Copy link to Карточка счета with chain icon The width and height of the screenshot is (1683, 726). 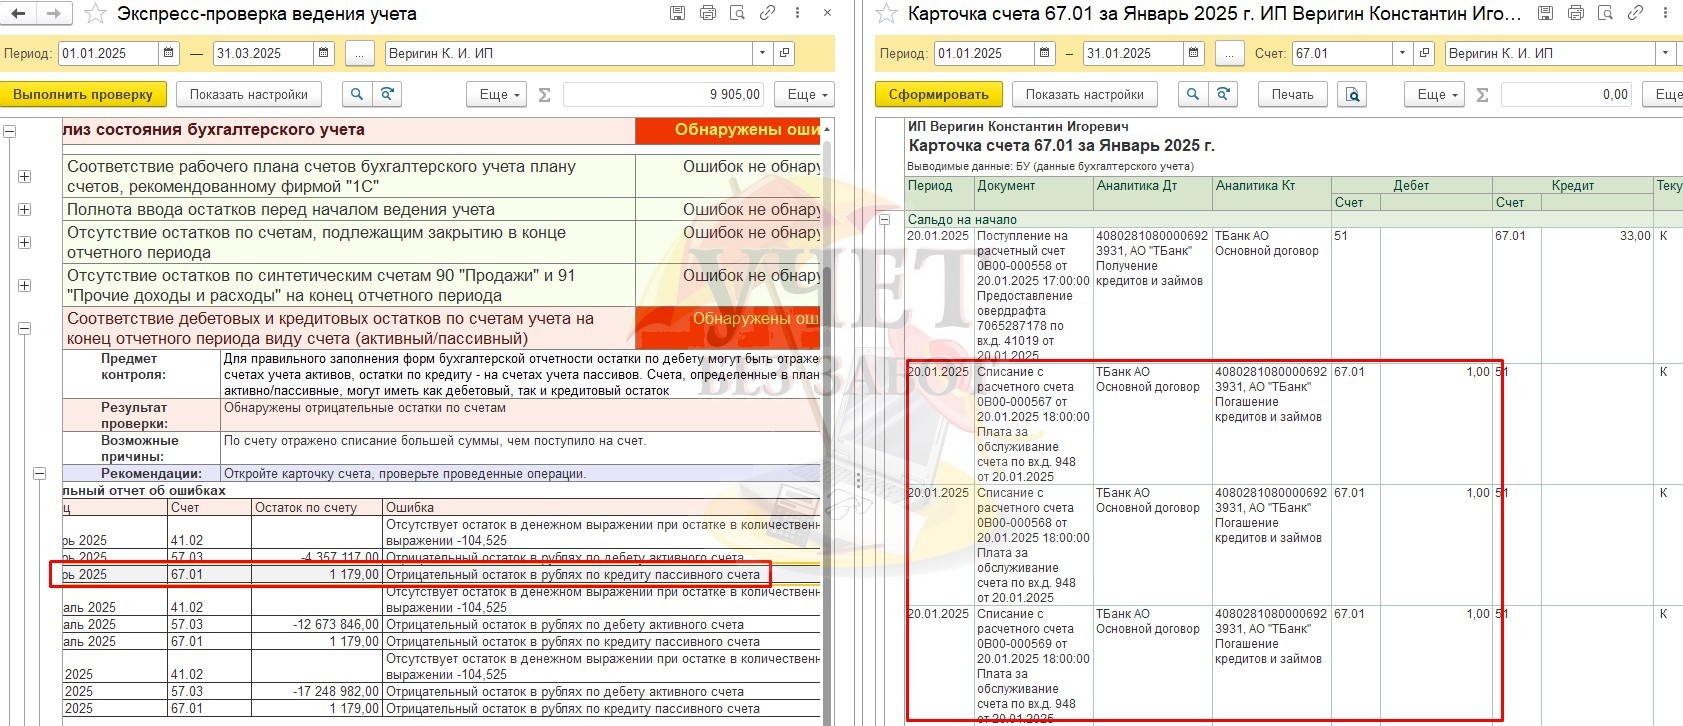click(1635, 14)
